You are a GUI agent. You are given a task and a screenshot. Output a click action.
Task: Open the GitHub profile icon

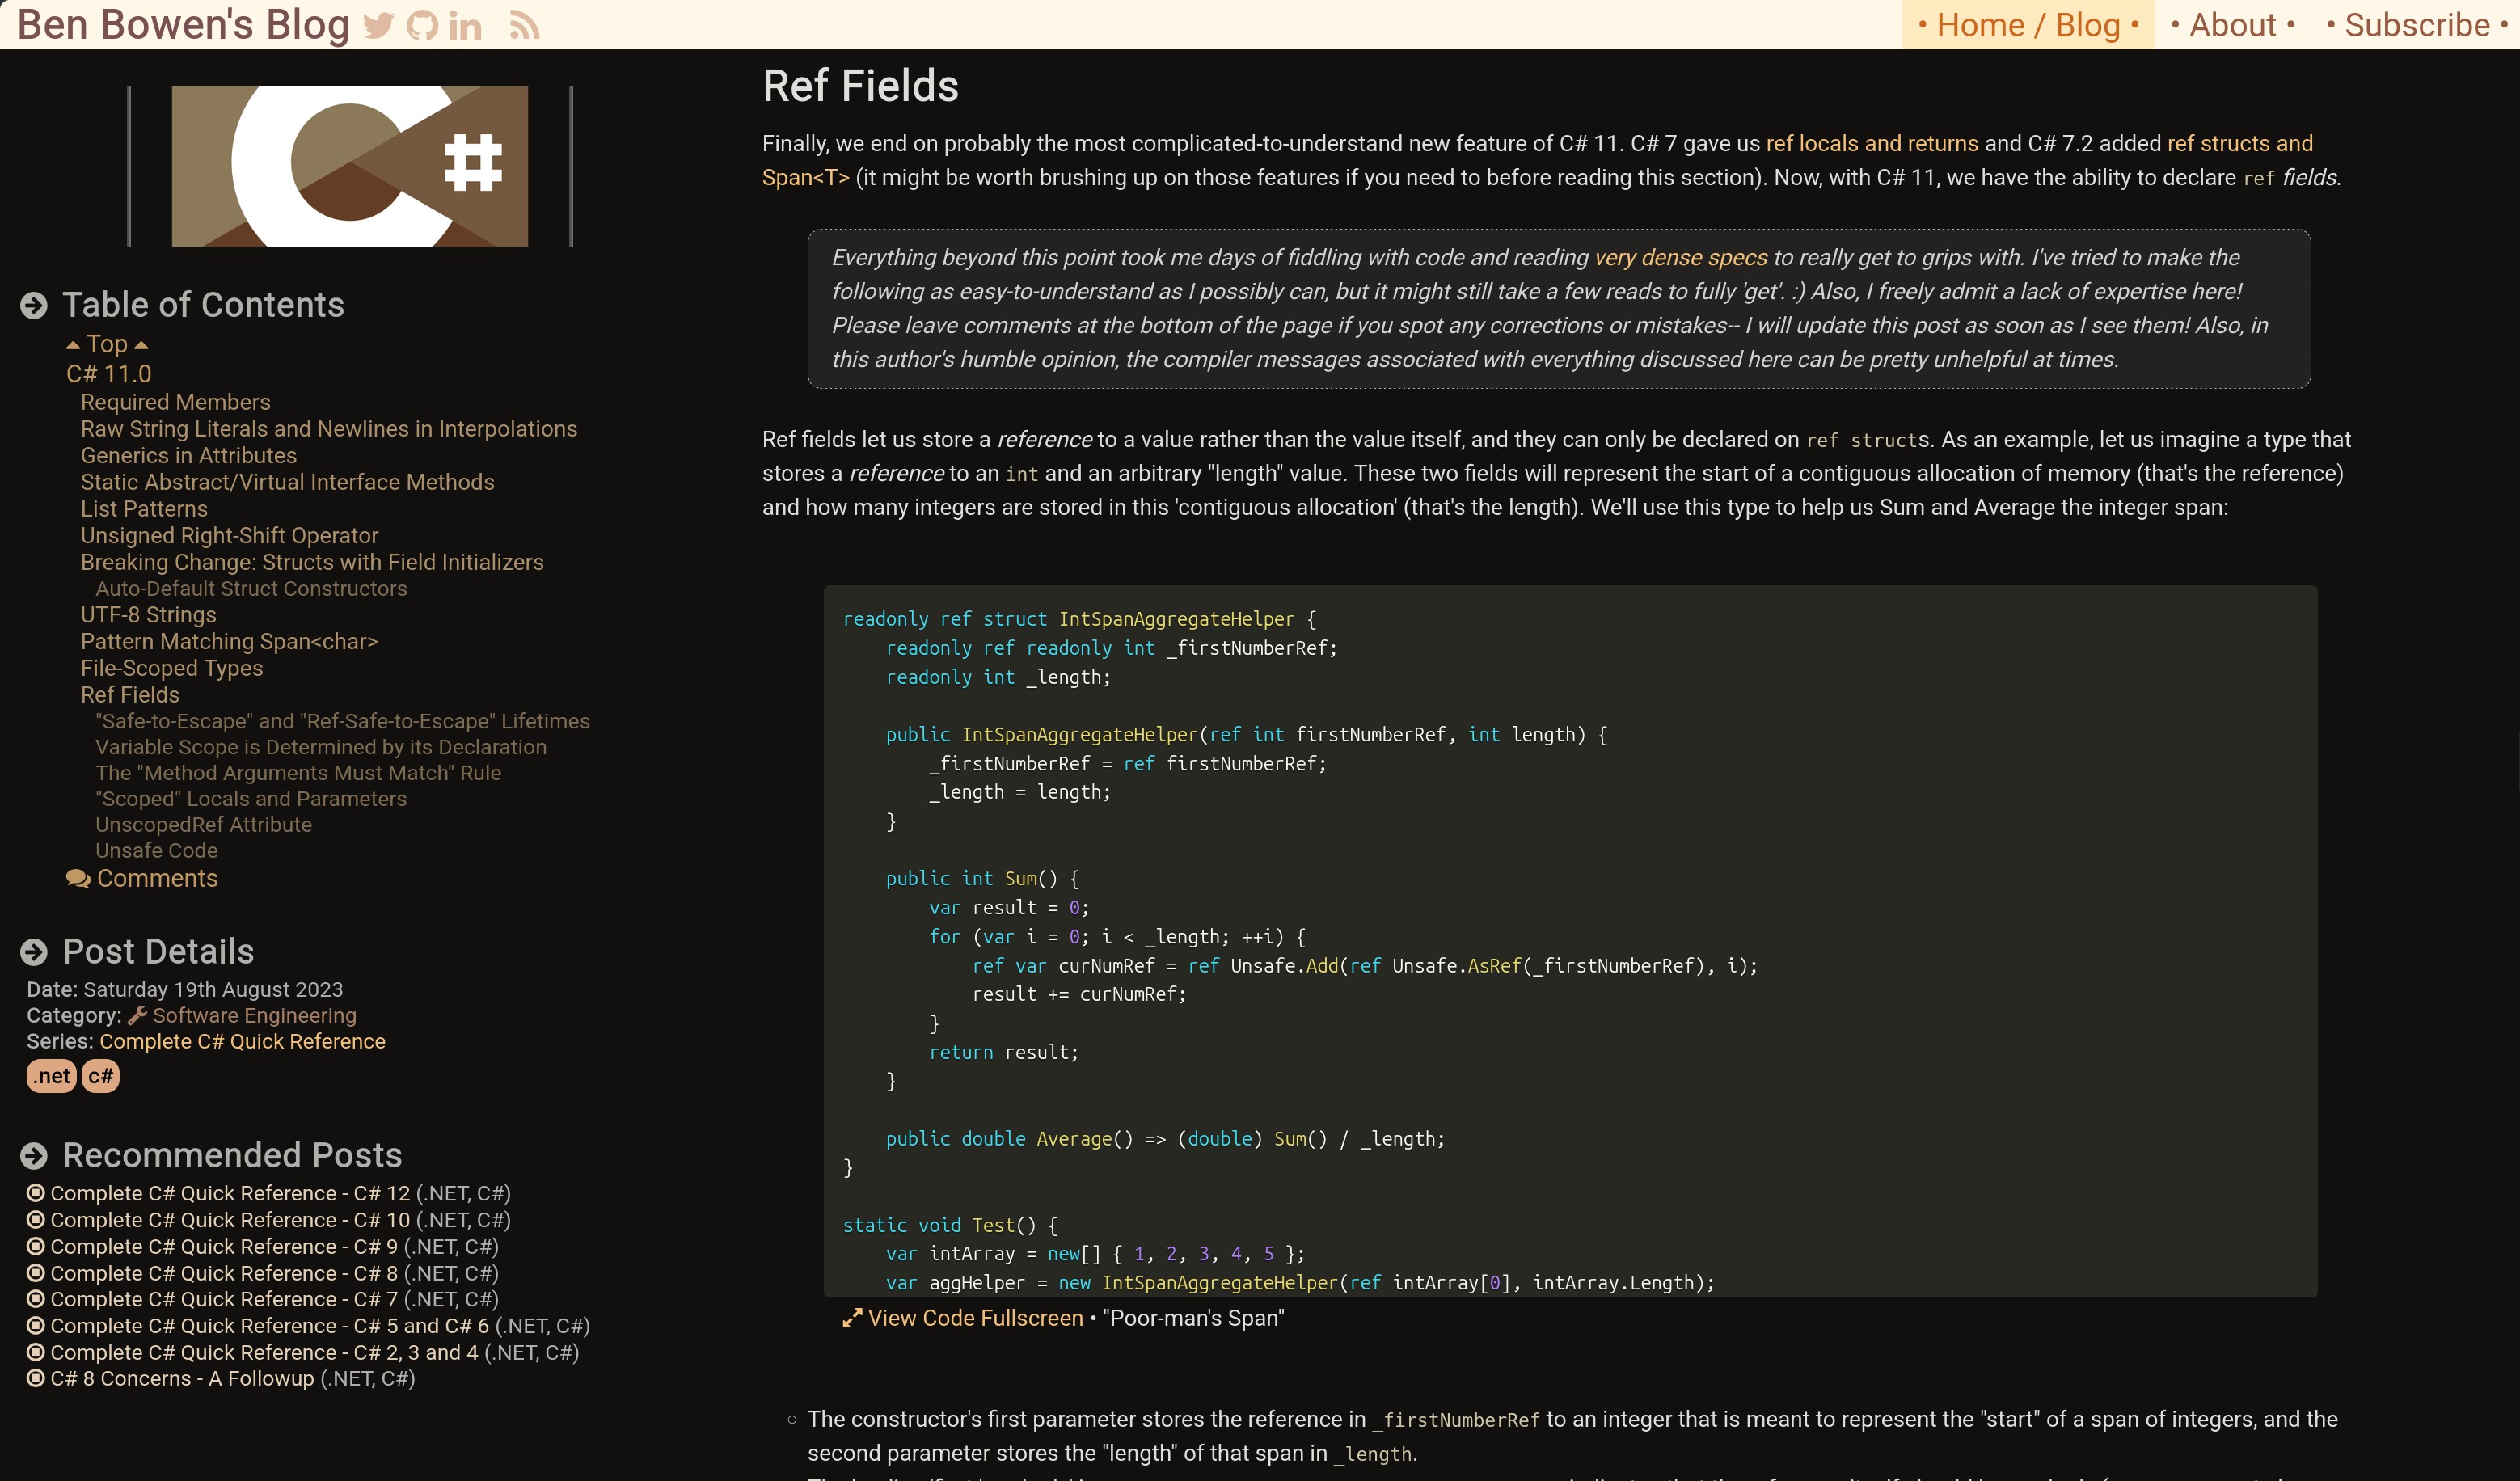click(x=422, y=26)
